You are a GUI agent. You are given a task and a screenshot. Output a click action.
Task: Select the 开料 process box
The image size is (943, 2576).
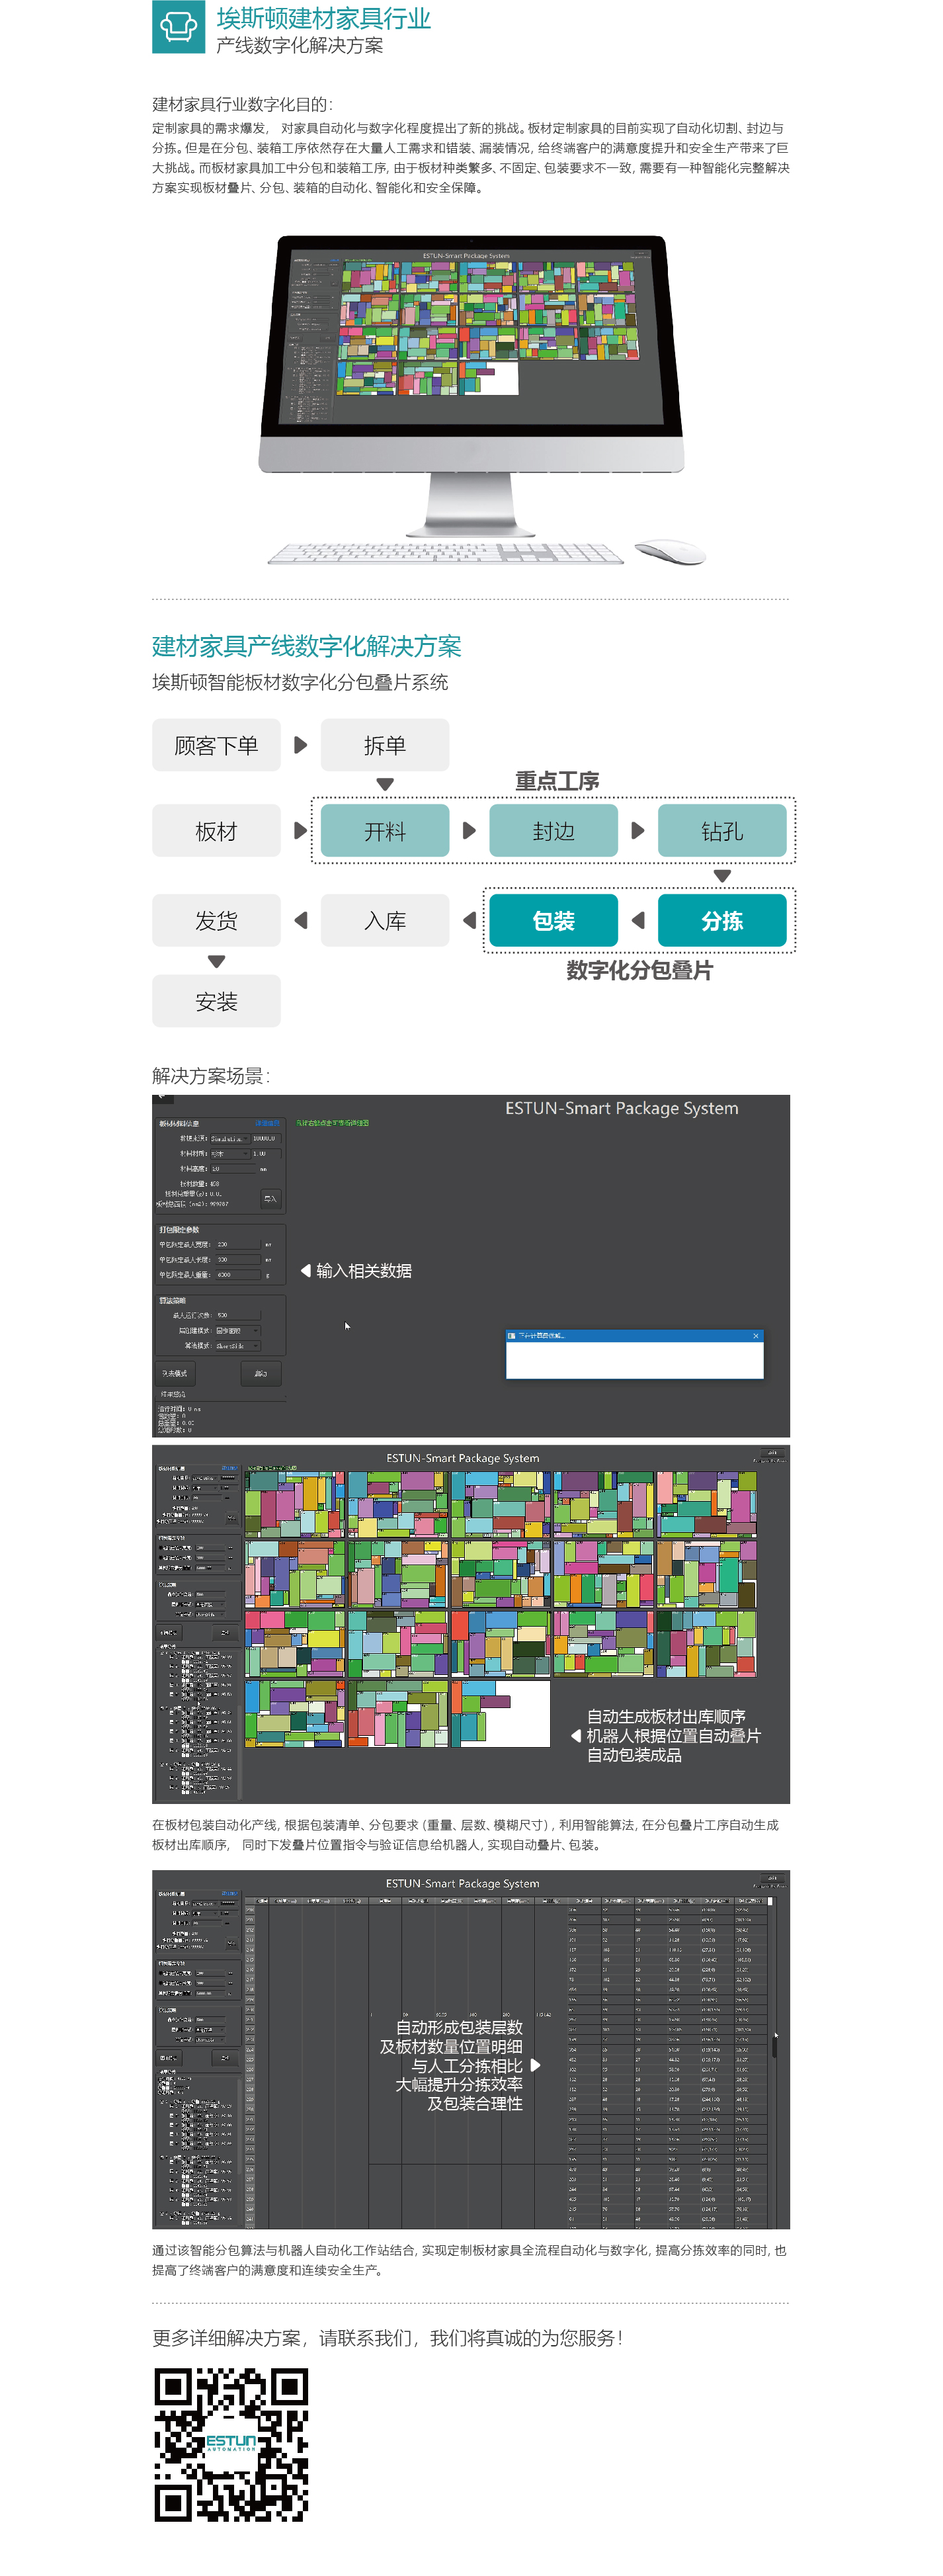point(385,831)
